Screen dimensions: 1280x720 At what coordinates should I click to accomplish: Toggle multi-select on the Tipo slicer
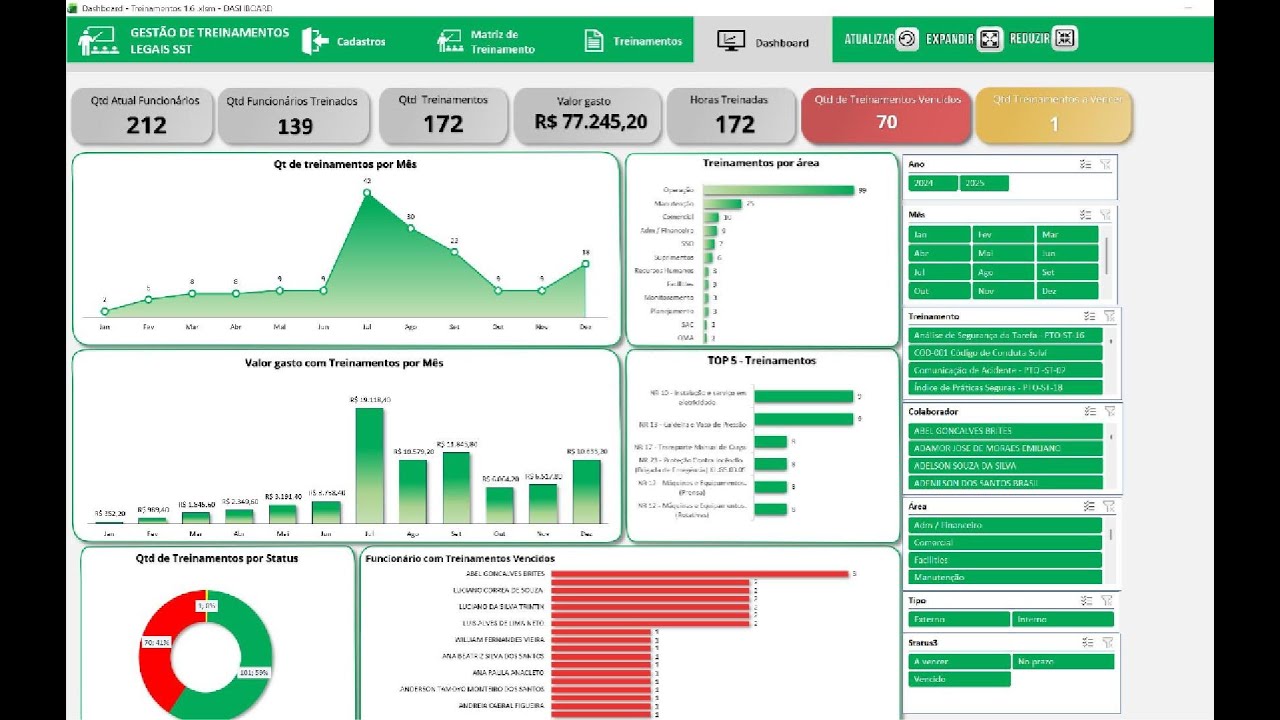tap(1087, 601)
